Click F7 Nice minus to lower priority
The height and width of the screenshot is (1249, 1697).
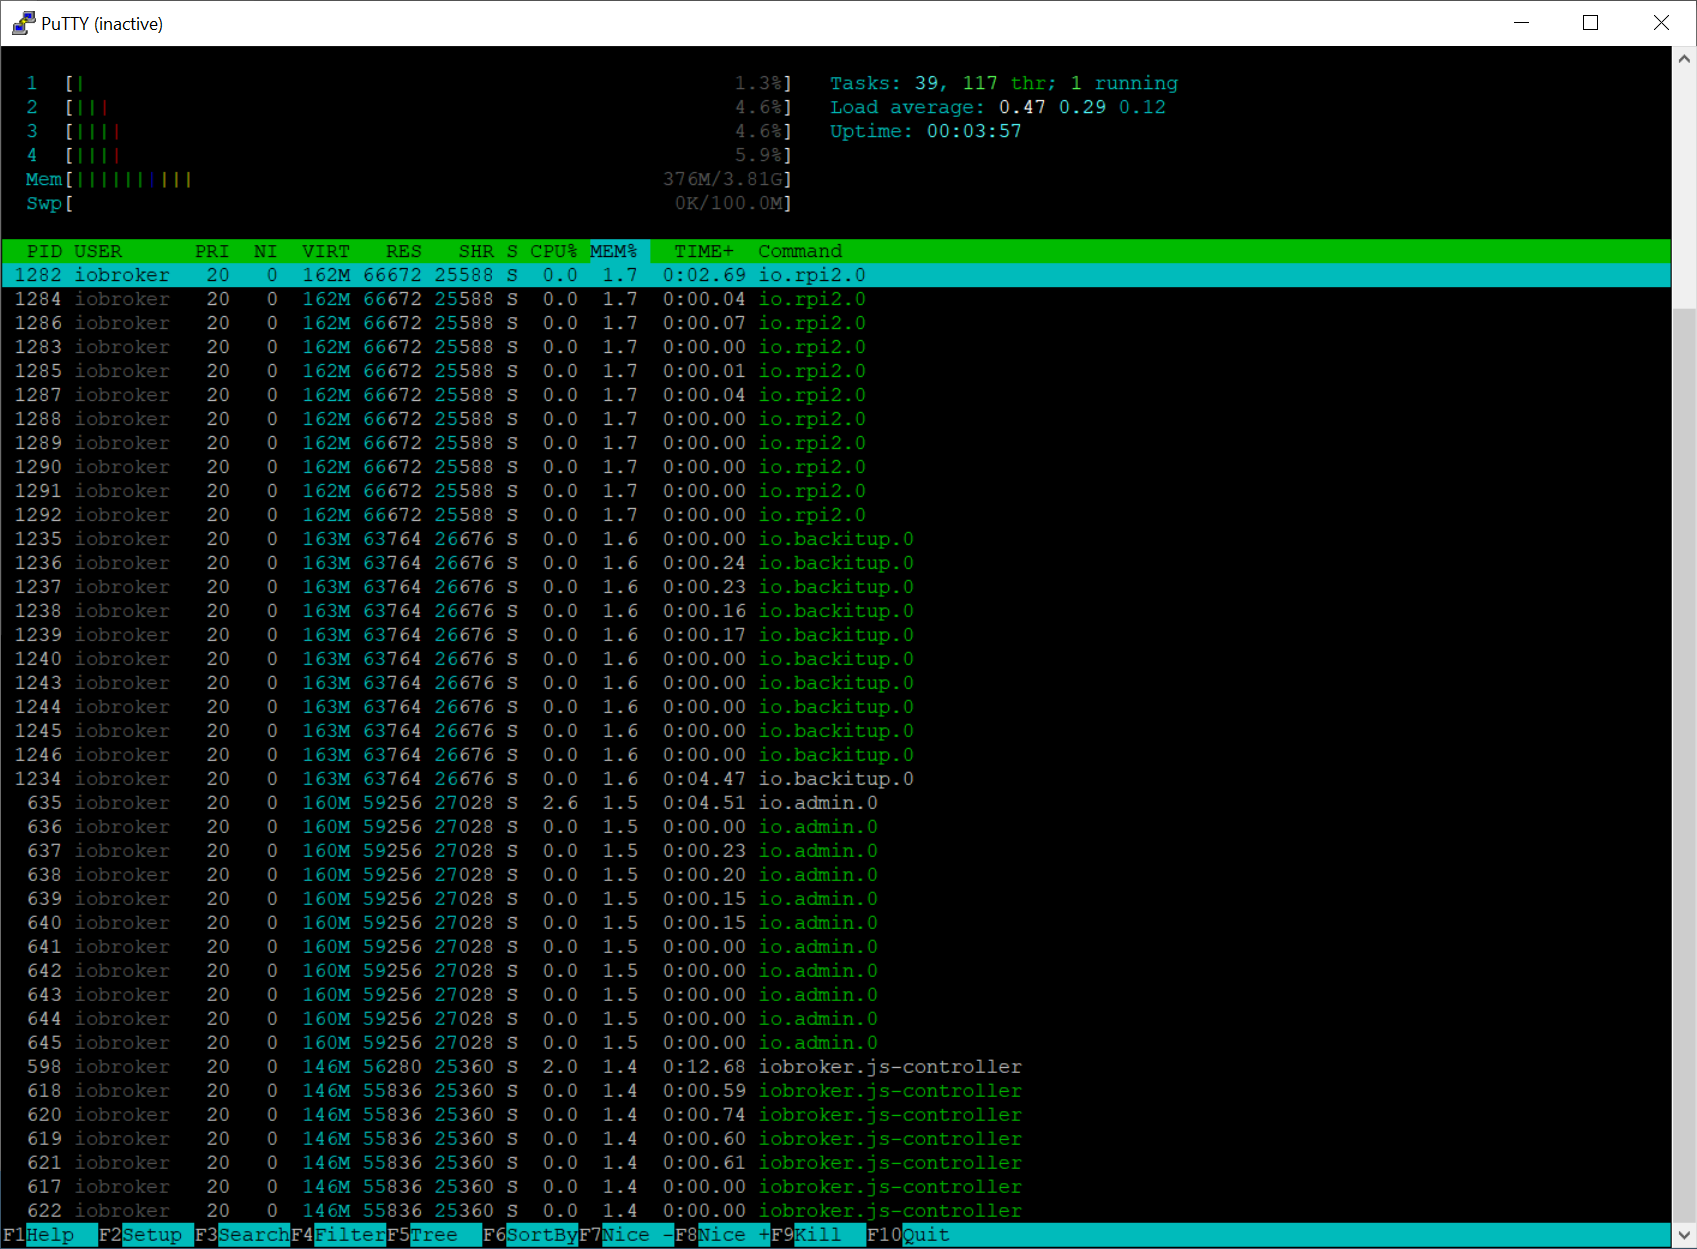click(626, 1235)
